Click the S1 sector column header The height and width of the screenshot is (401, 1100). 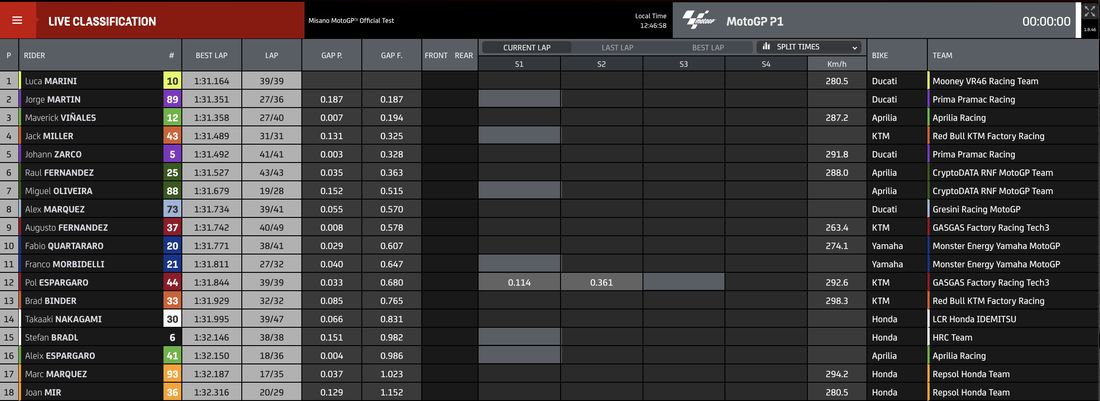519,64
